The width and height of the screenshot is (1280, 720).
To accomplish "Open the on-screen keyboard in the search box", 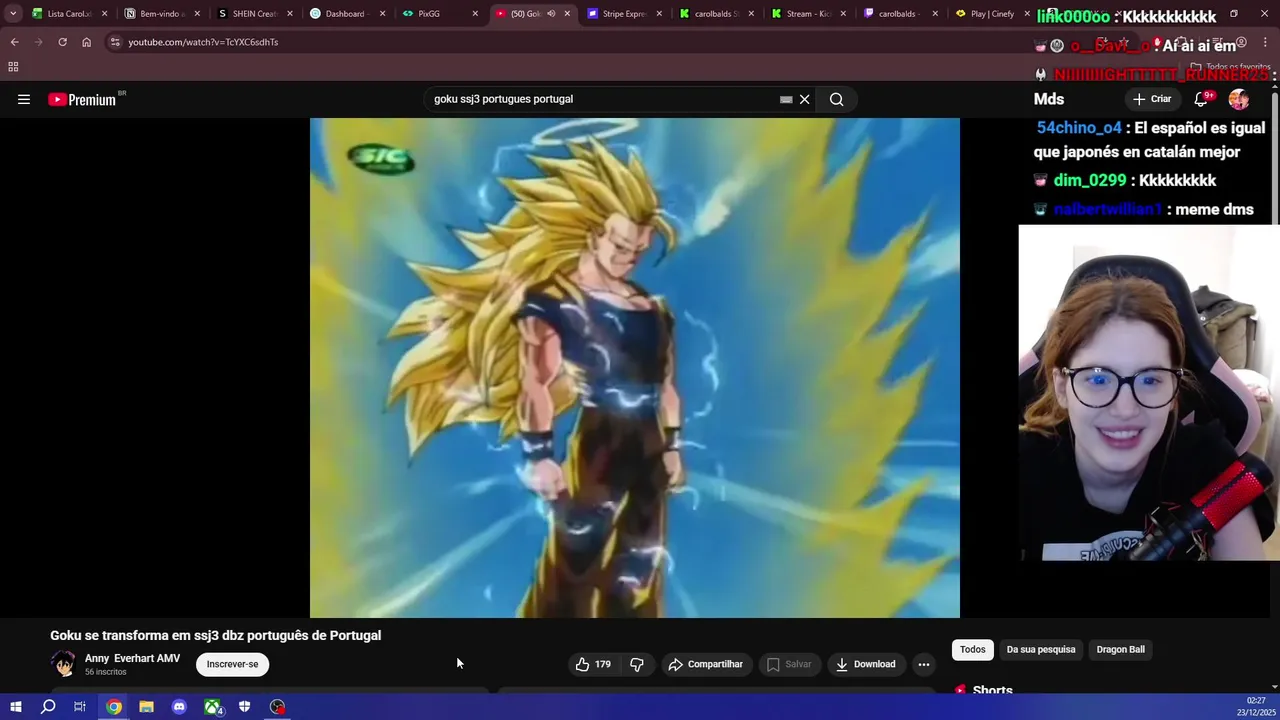I will 786,99.
